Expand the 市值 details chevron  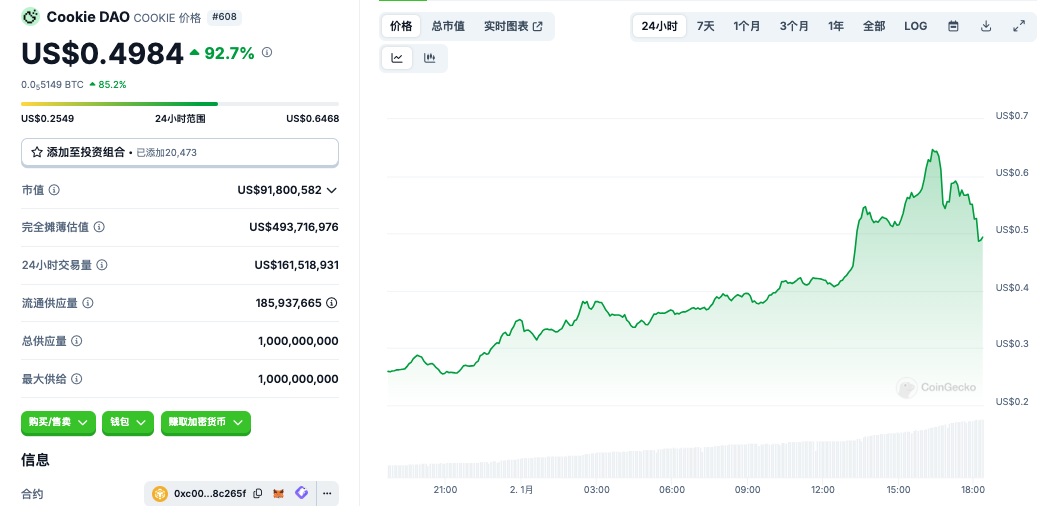click(332, 190)
